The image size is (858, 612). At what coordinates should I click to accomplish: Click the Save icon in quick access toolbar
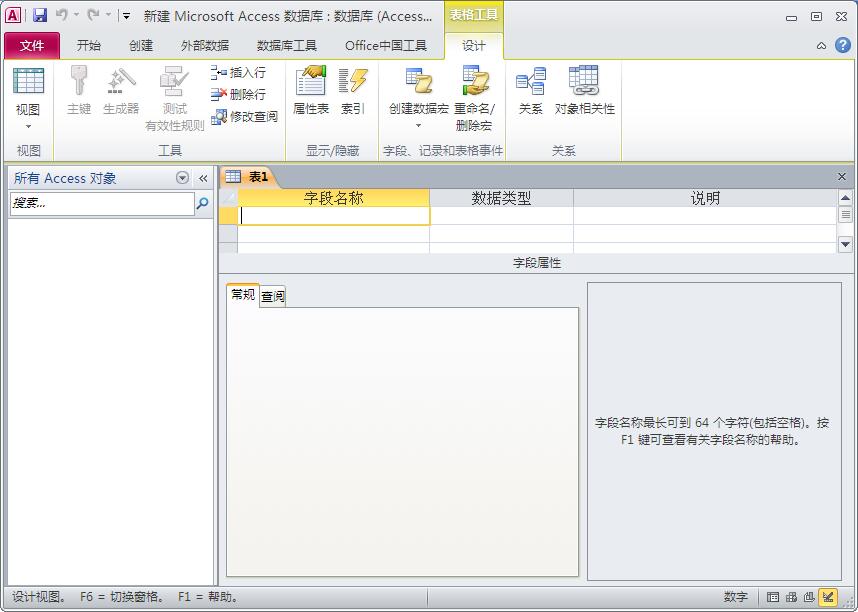[x=40, y=15]
